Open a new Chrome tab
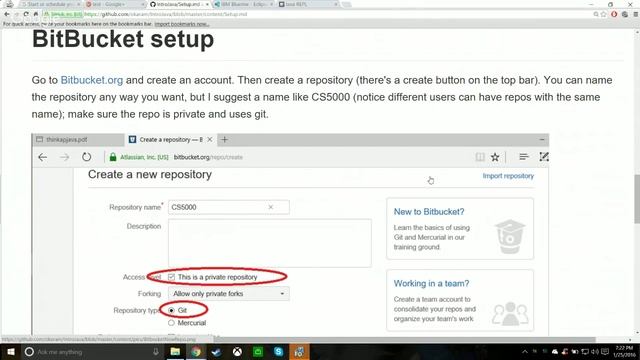This screenshot has width=640, height=360. tap(347, 4)
